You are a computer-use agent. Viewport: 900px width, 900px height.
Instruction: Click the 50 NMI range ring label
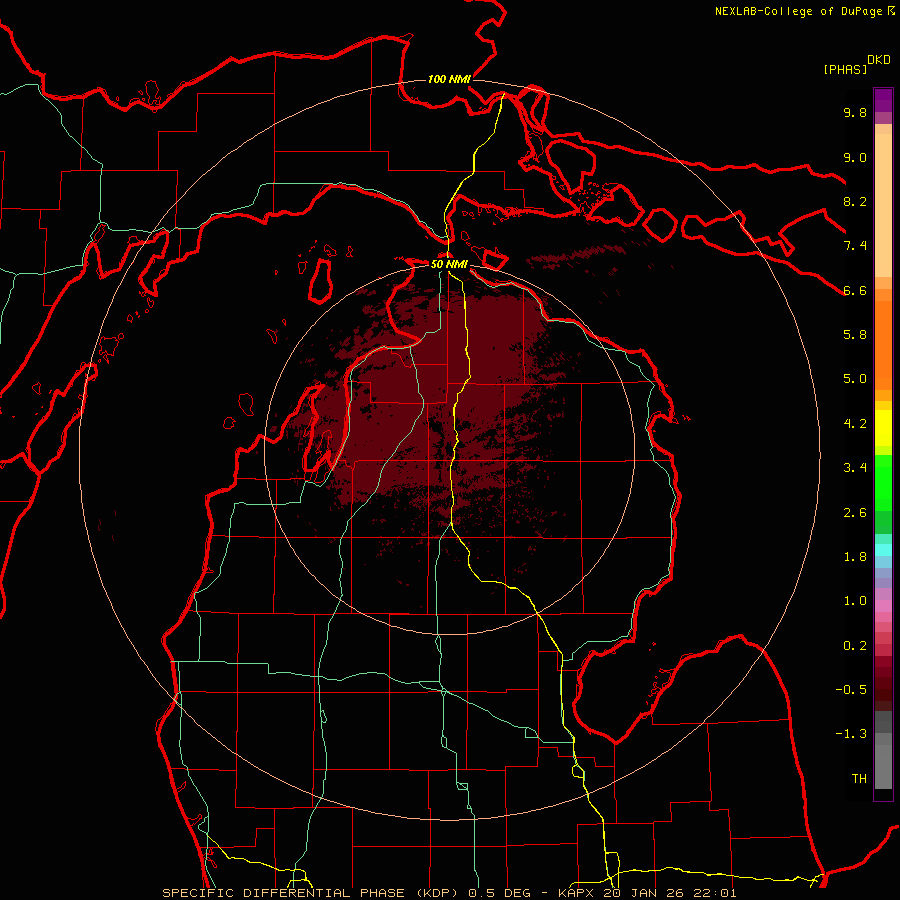(x=449, y=265)
